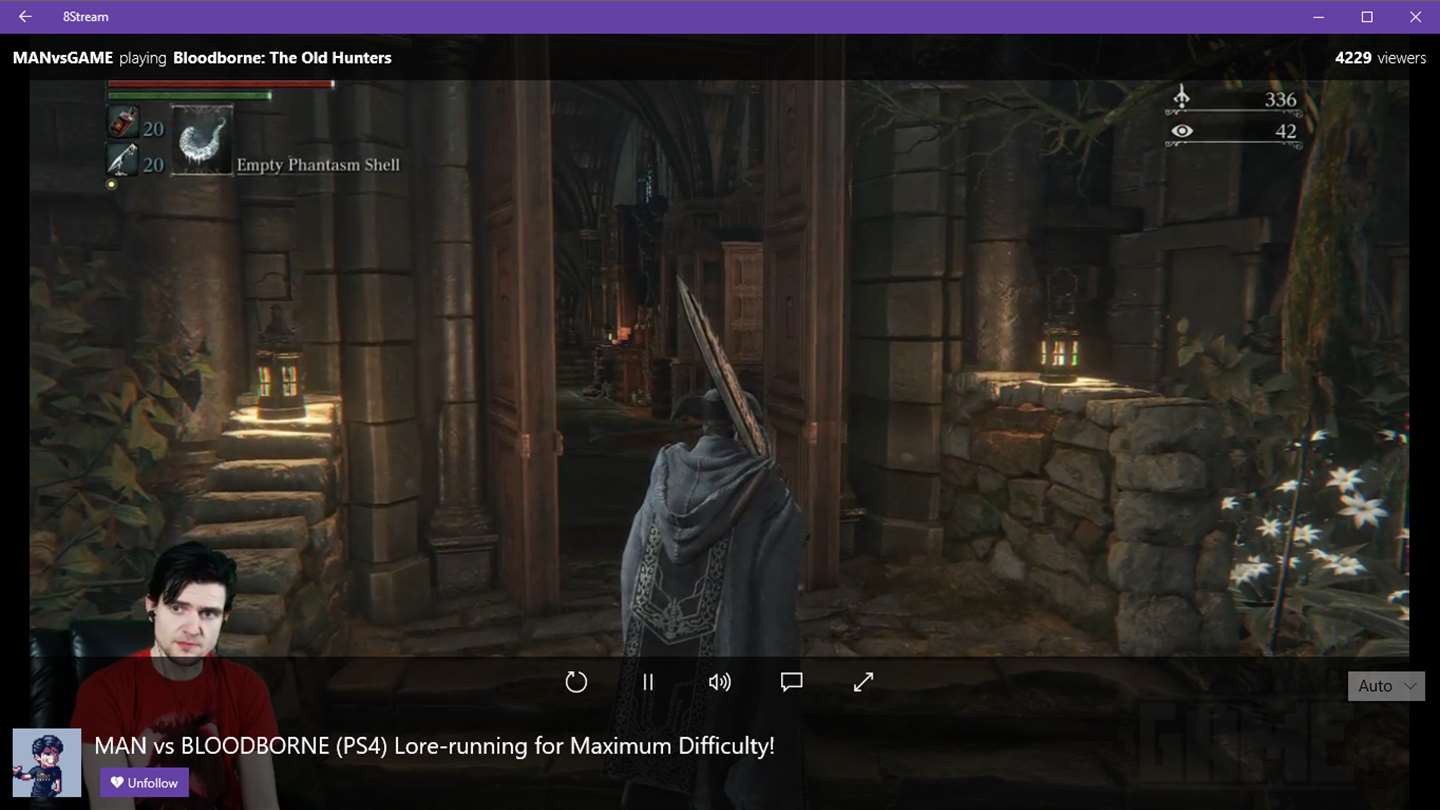Screen dimensions: 1440x810
Task: Select the 8Stream app title
Action: [x=86, y=17]
